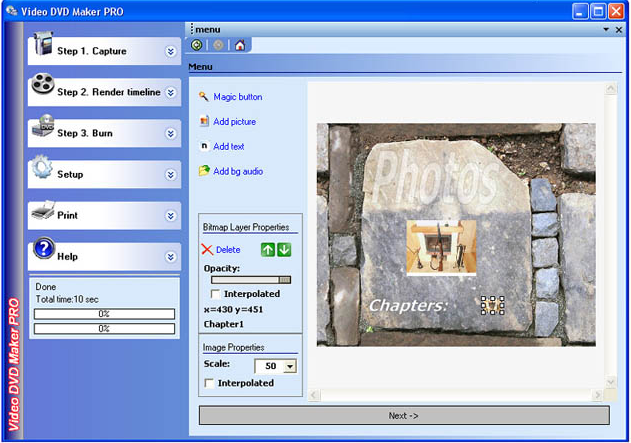Viewport: 631px width, 443px height.
Task: Expand Step 2. Render timeline section
Action: coord(171,93)
